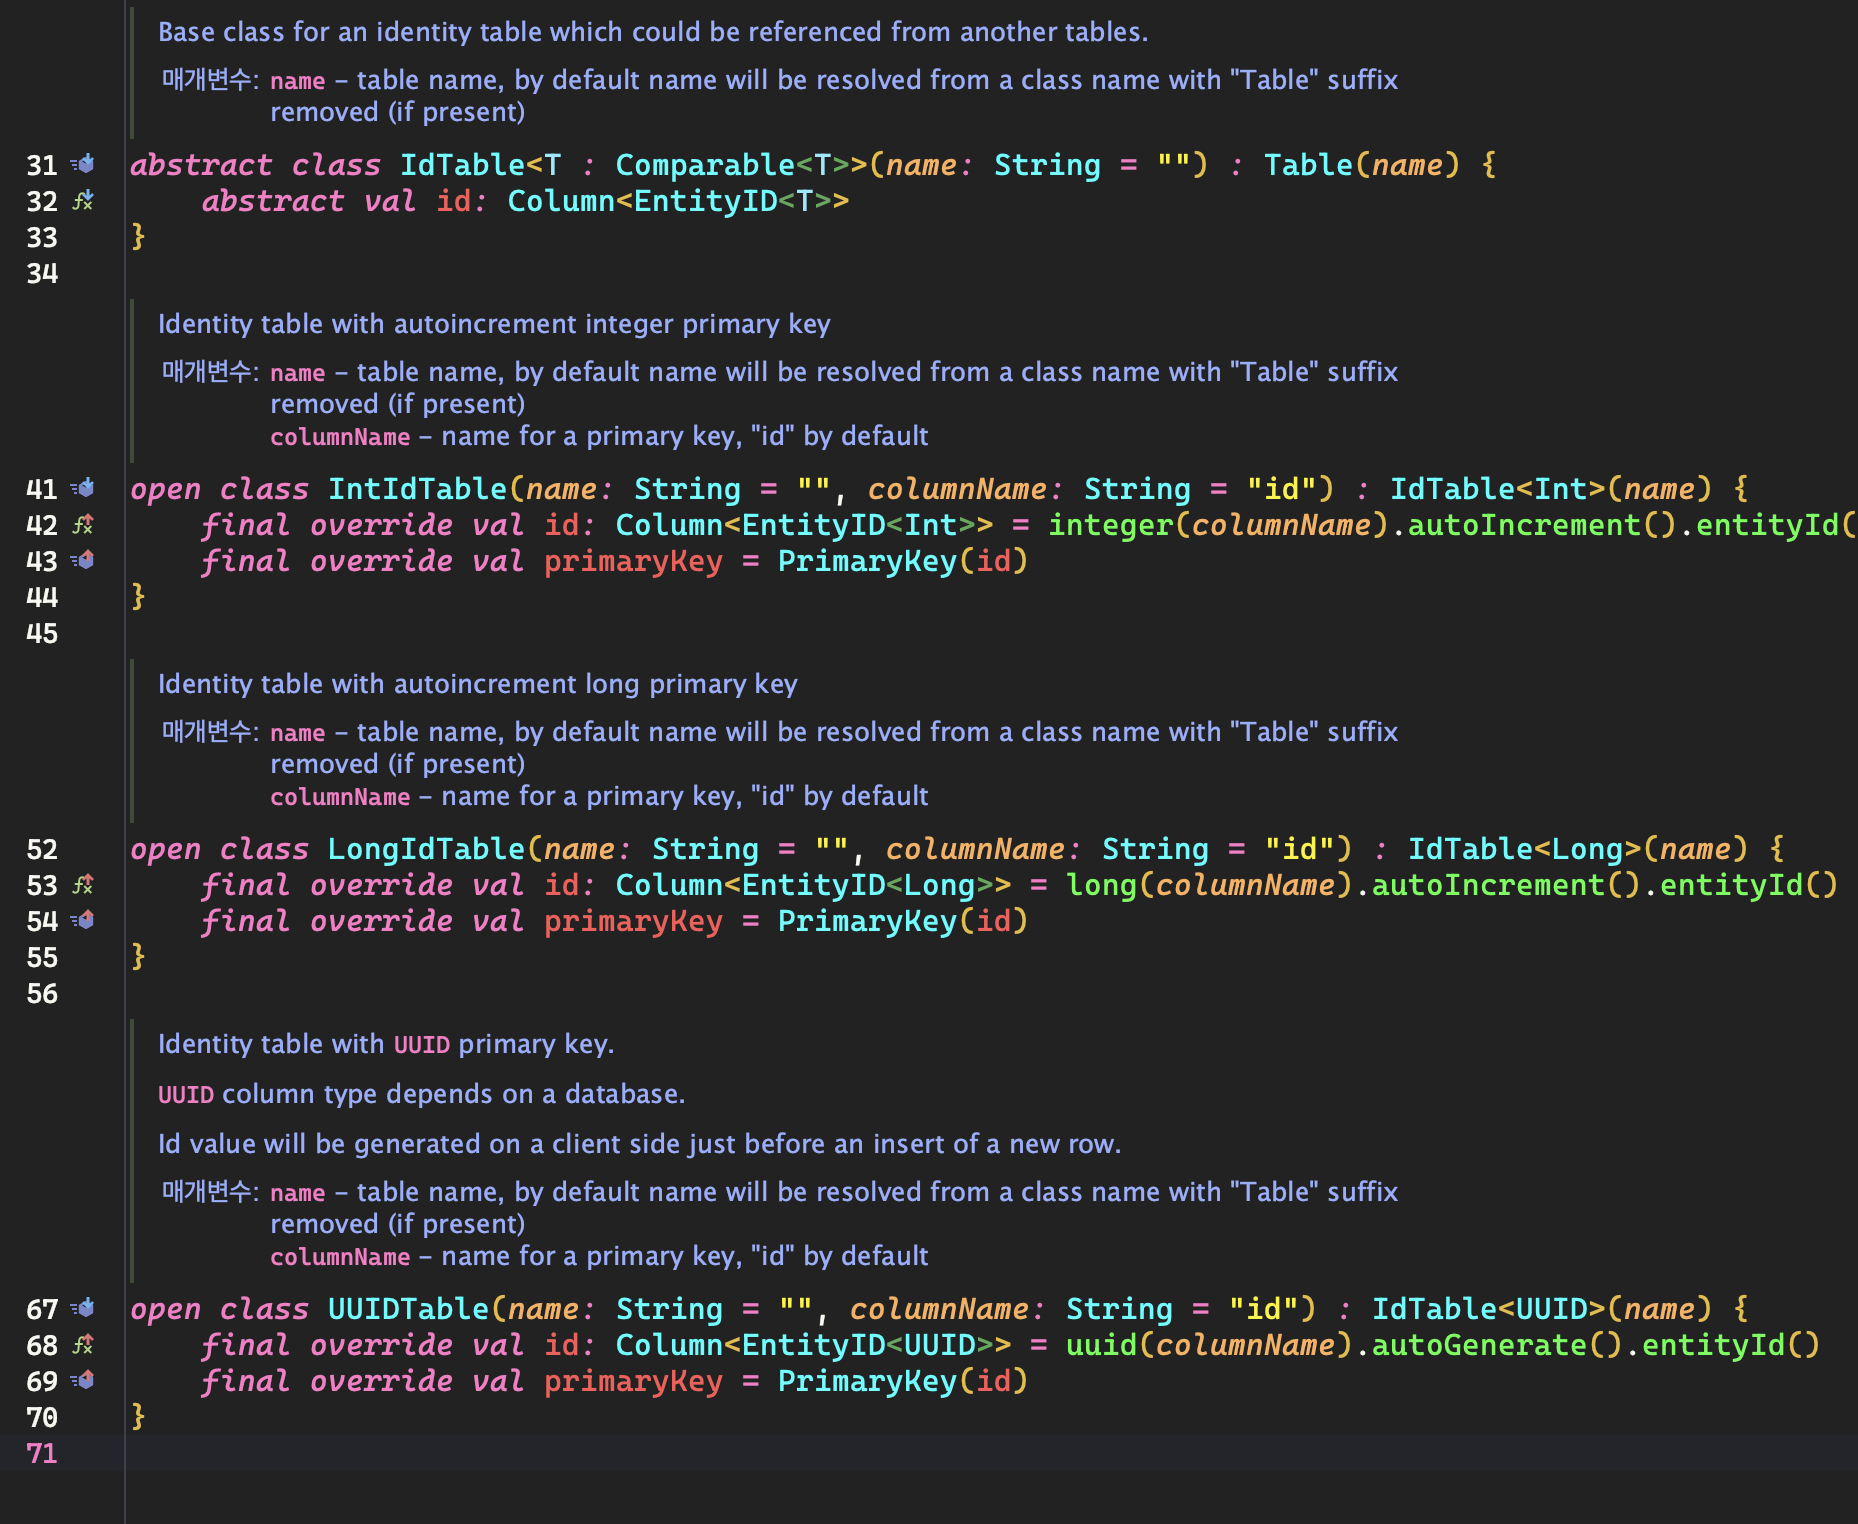1858x1524 pixels.
Task: Click line number 34 in the gutter
Action: [x=42, y=273]
